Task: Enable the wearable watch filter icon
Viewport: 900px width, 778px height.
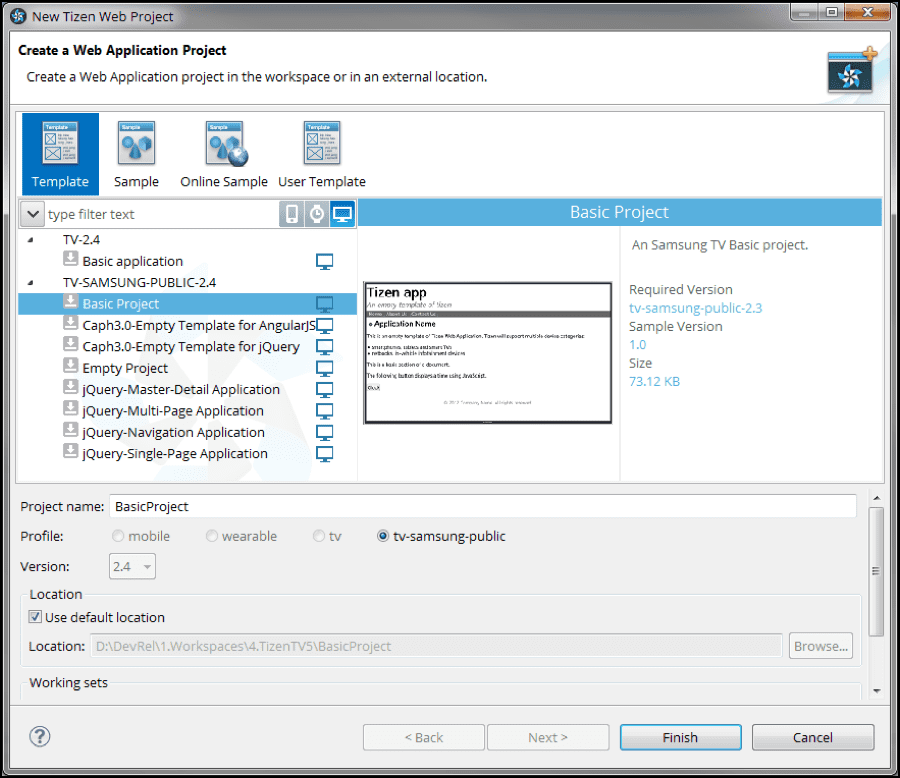Action: [315, 213]
